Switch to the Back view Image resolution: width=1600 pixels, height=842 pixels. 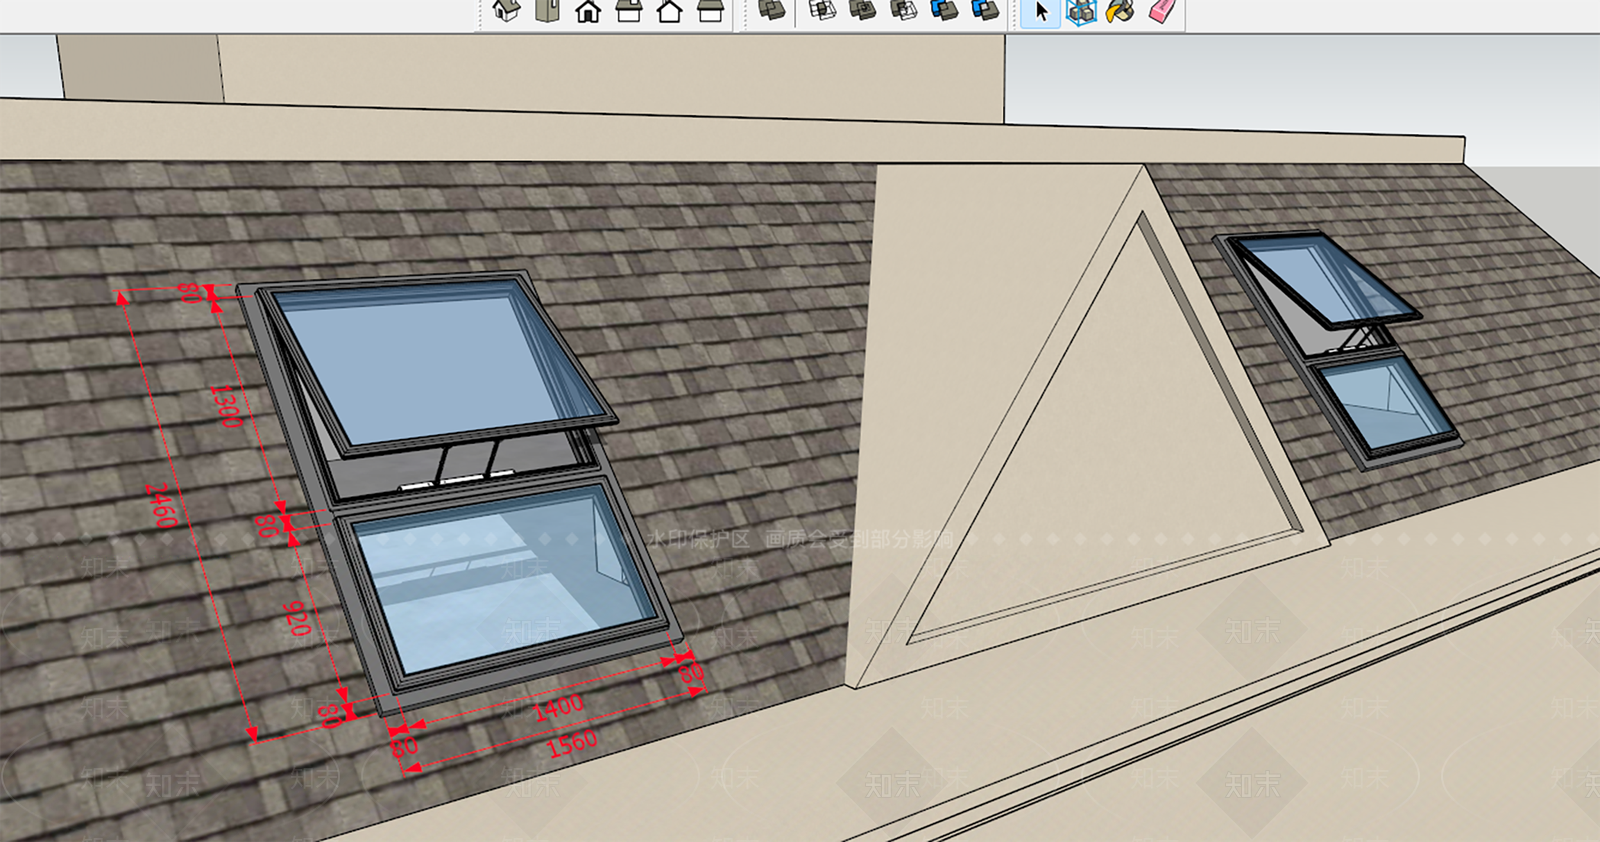(669, 11)
